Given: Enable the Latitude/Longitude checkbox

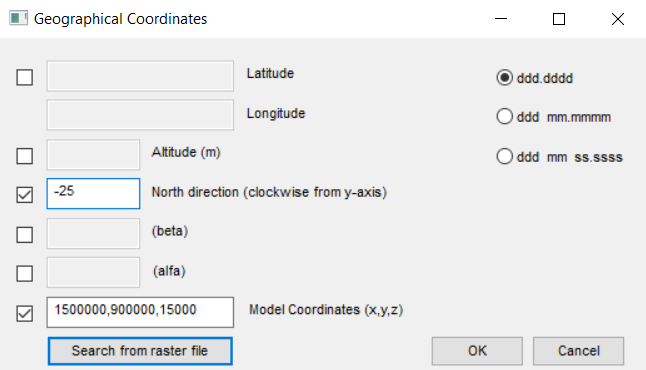Looking at the screenshot, I should point(25,77).
